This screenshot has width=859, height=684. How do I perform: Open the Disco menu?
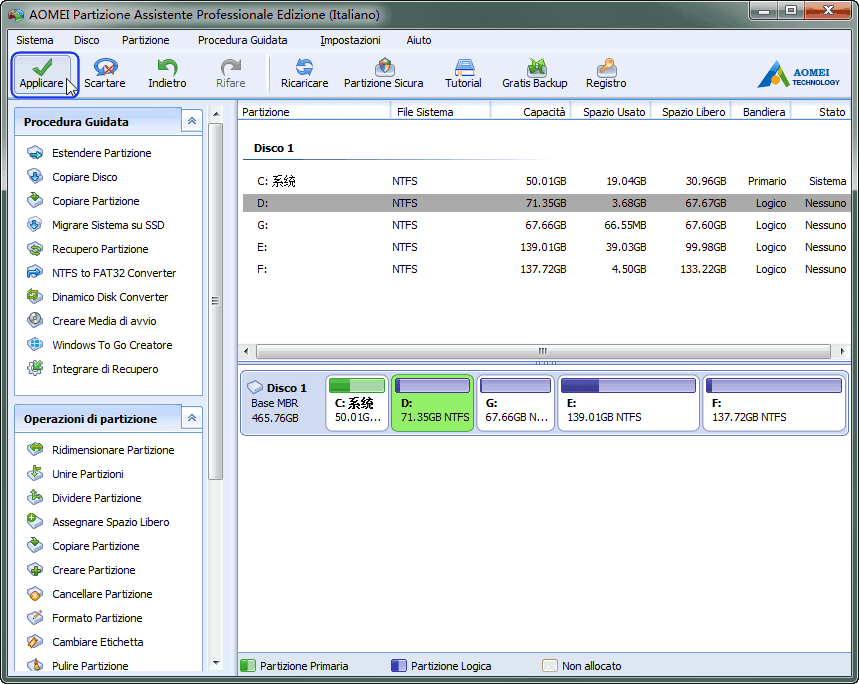point(87,40)
